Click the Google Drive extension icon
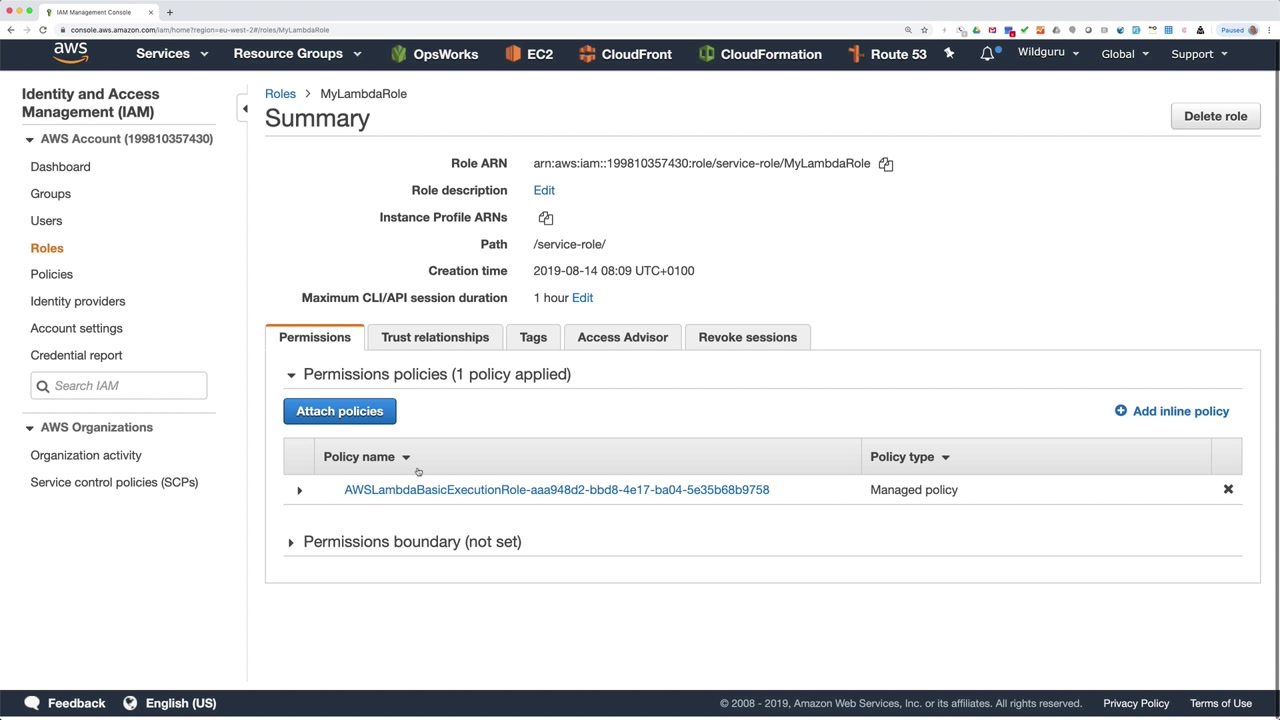This screenshot has height=720, width=1280. tap(977, 30)
